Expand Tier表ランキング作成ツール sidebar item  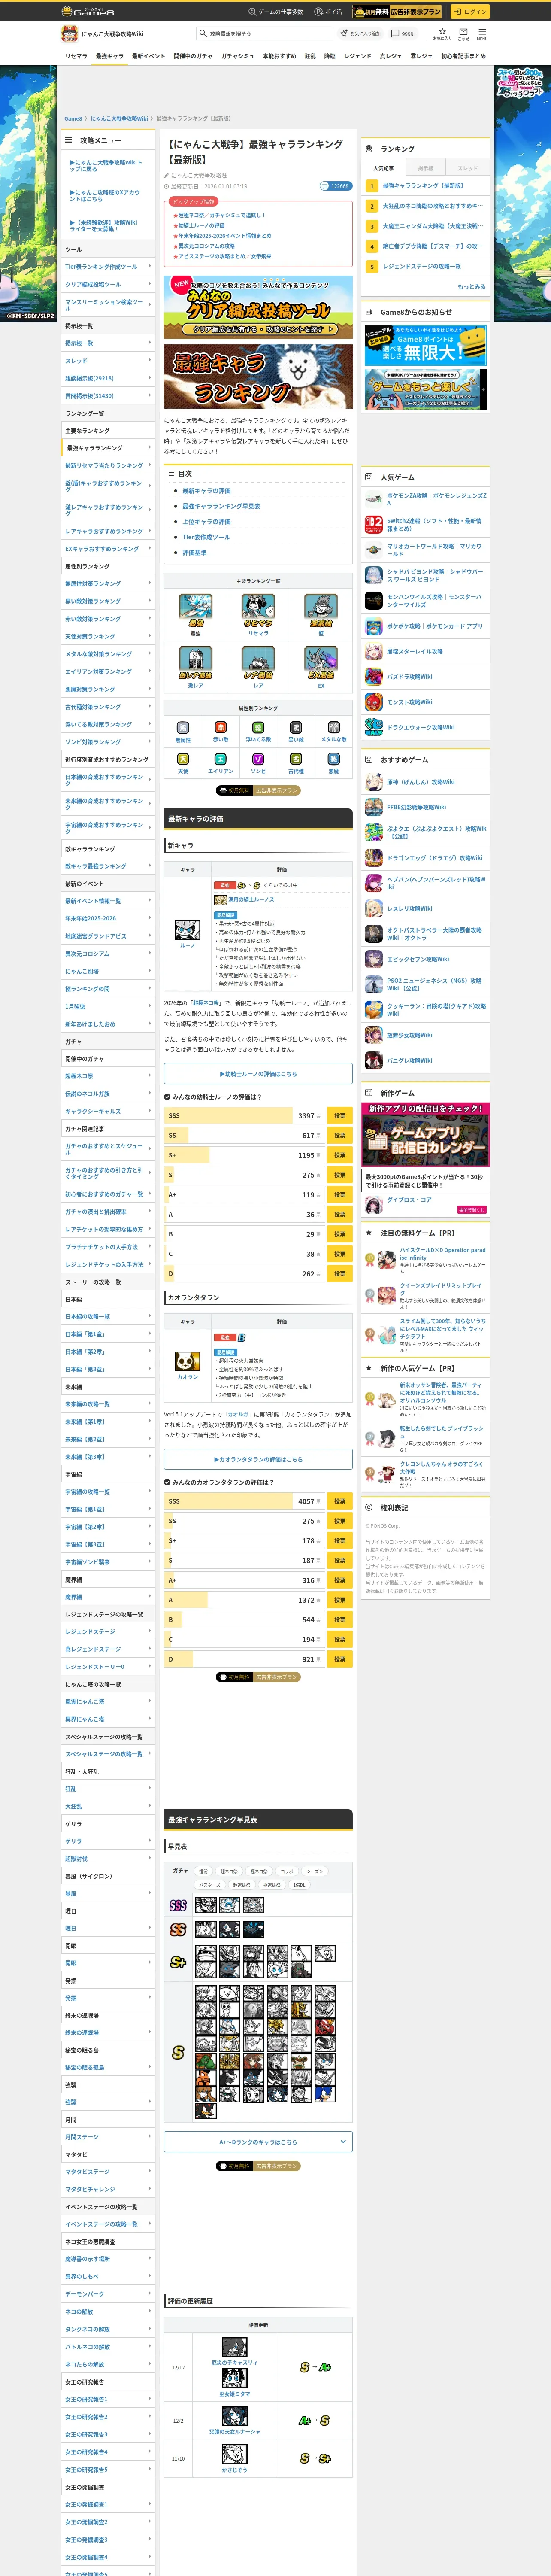108,267
